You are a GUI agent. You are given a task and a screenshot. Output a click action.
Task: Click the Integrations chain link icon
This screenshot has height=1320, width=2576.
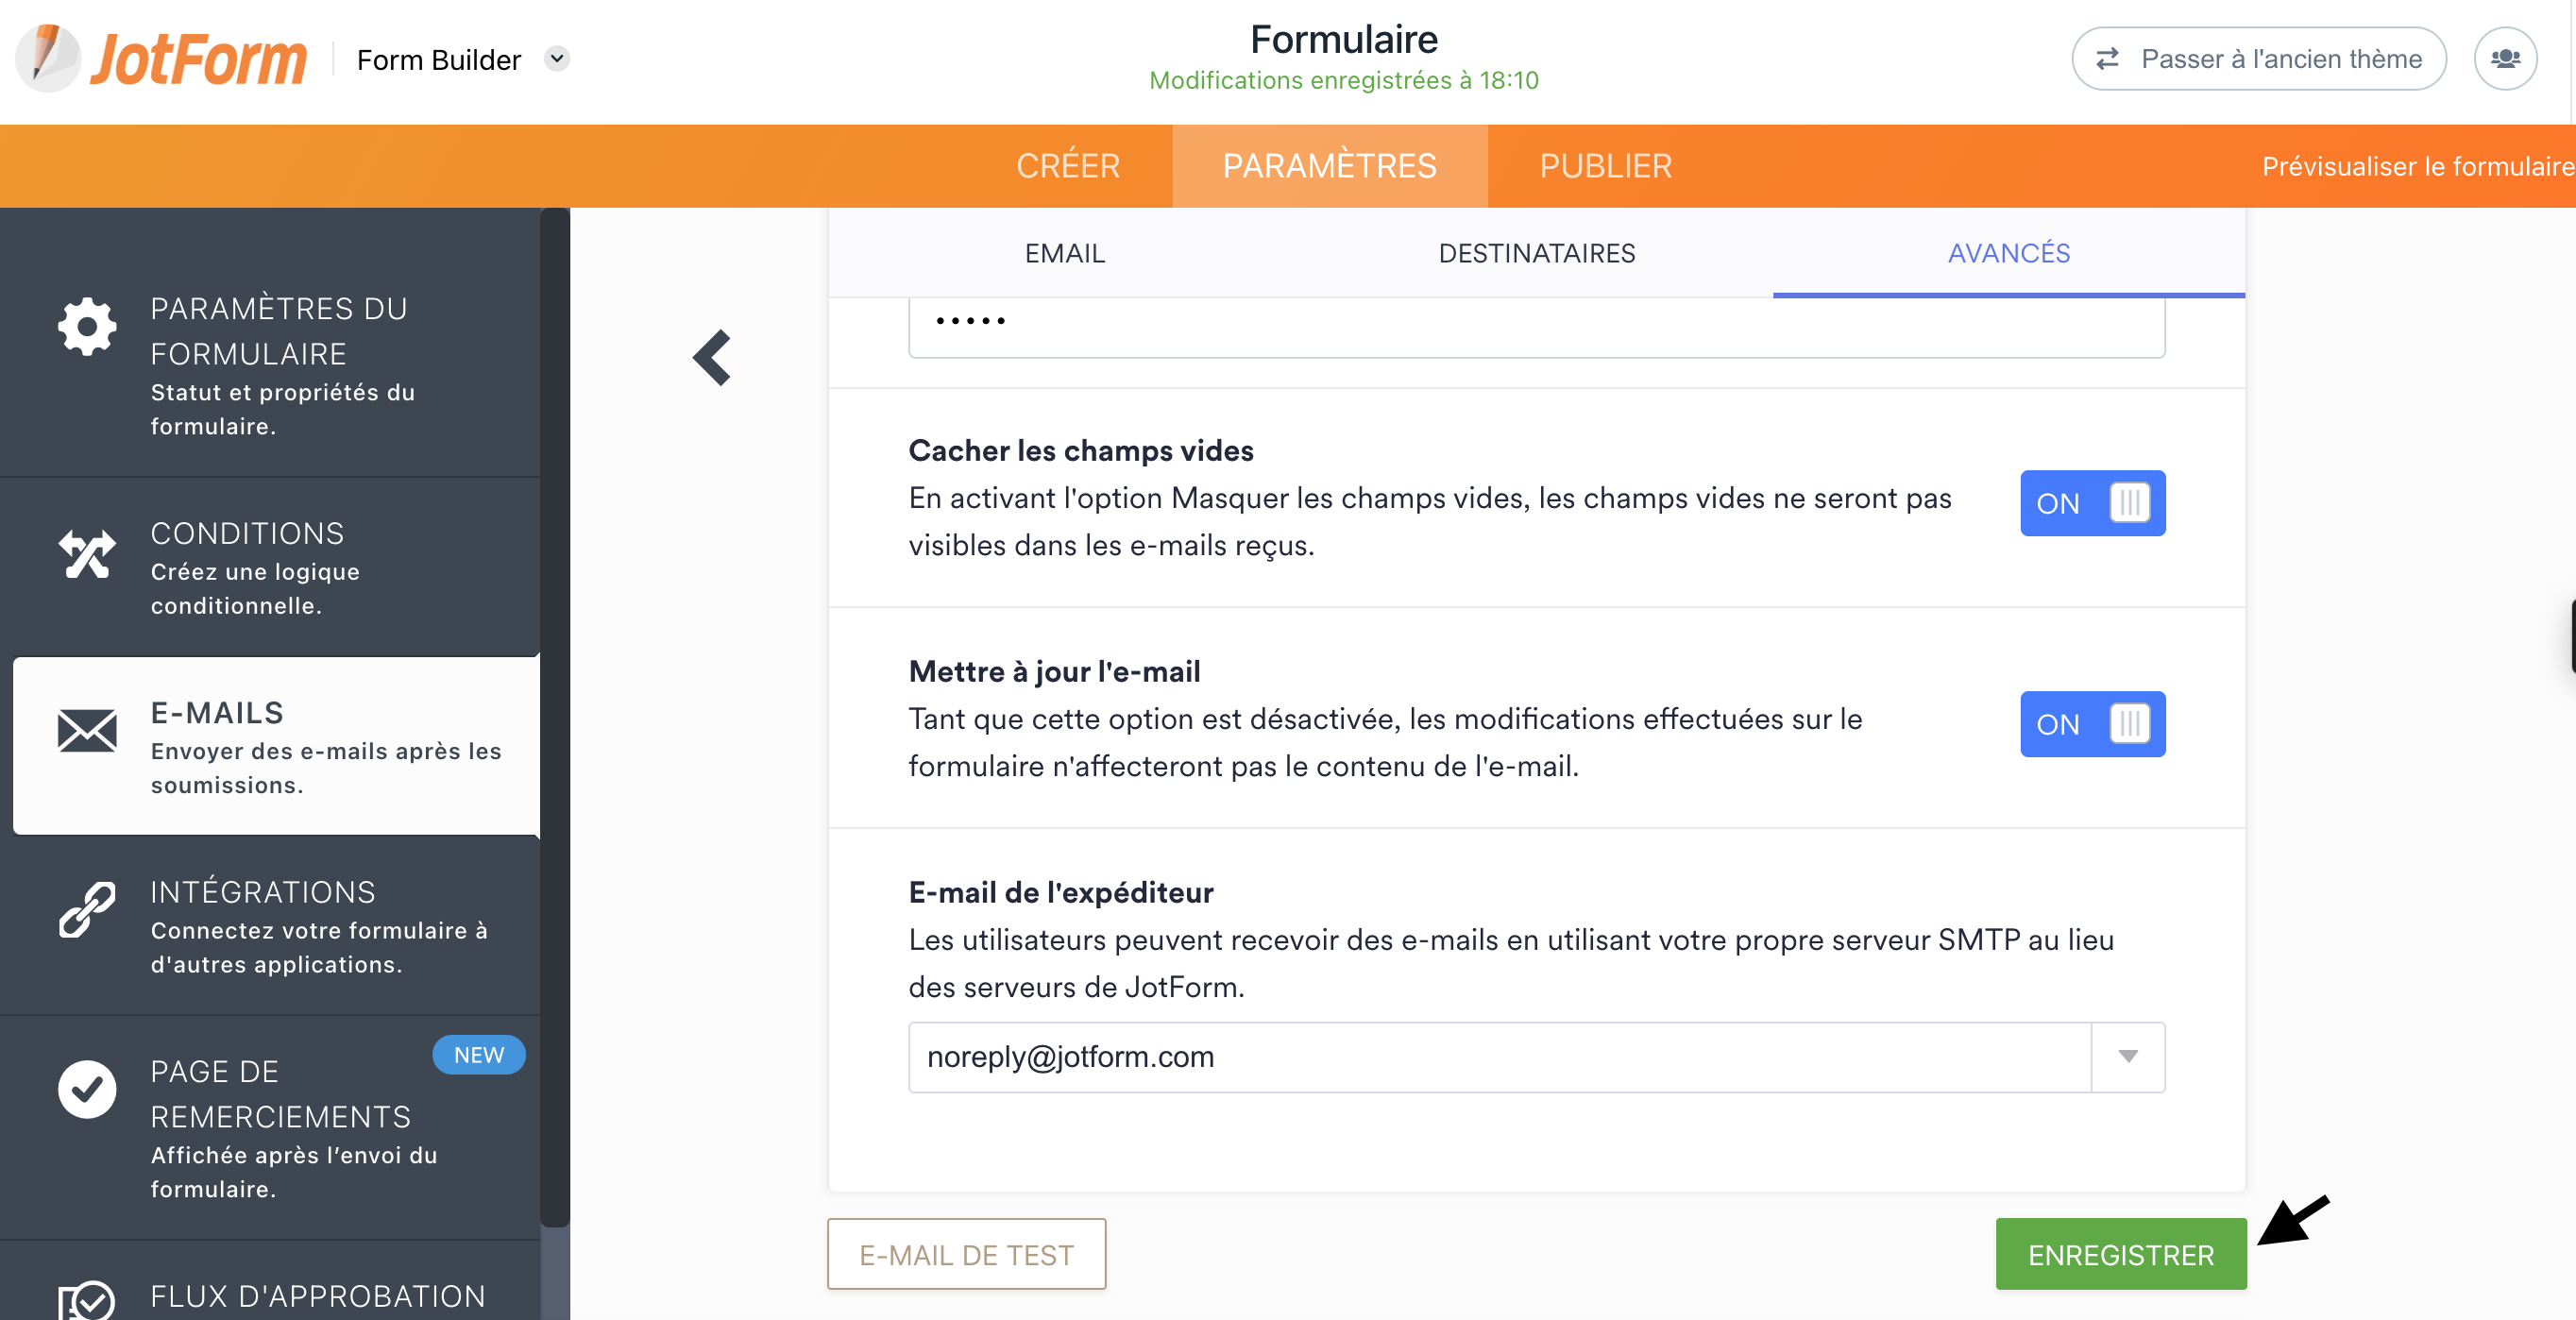(87, 909)
